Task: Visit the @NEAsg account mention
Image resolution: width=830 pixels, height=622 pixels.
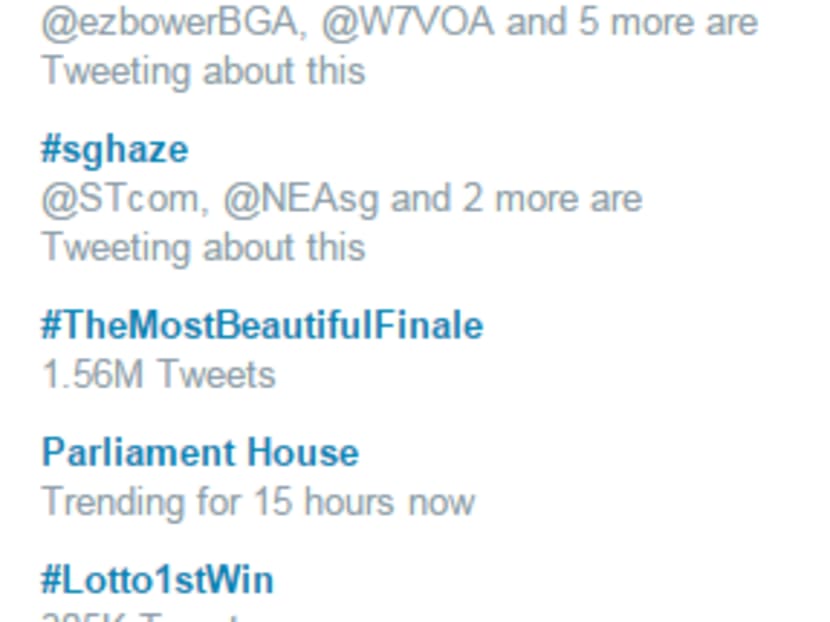Action: (301, 199)
